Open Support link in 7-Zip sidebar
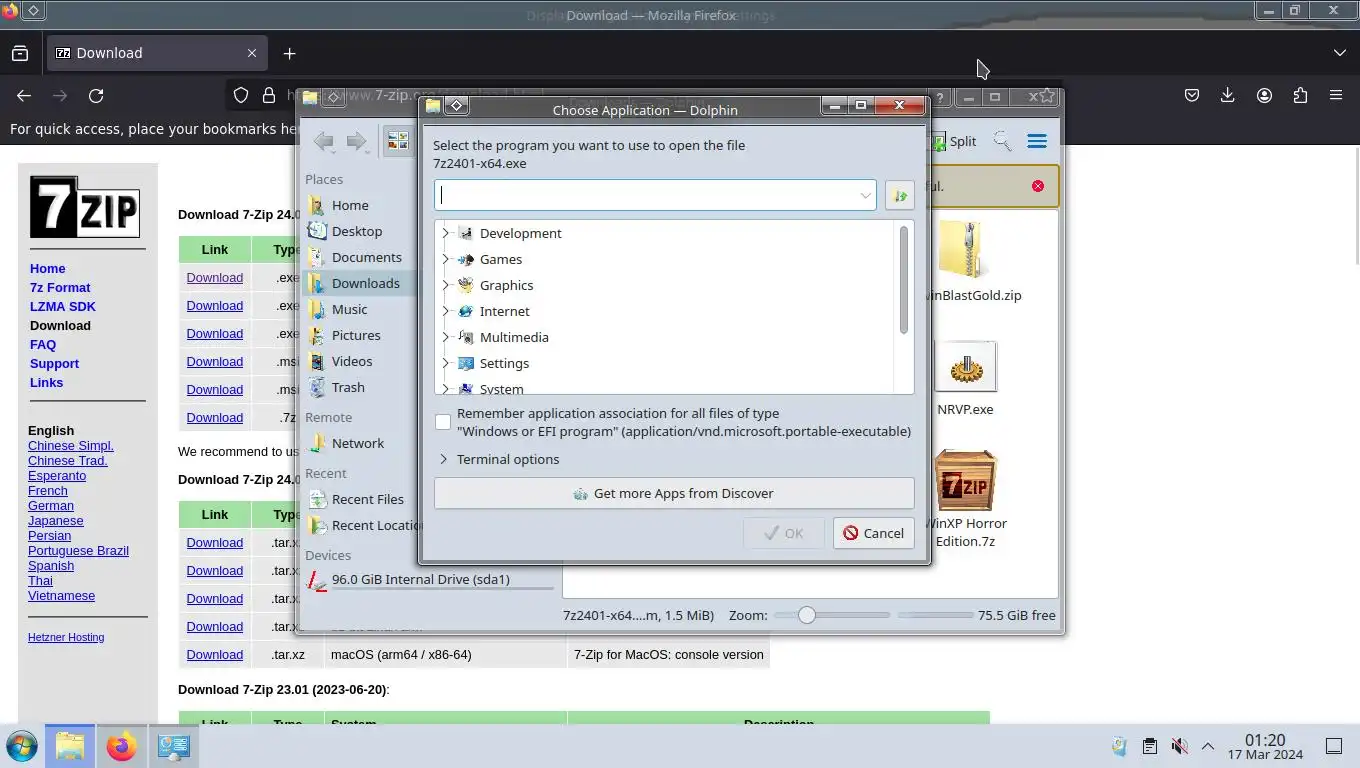Image resolution: width=1360 pixels, height=768 pixels. pos(54,363)
